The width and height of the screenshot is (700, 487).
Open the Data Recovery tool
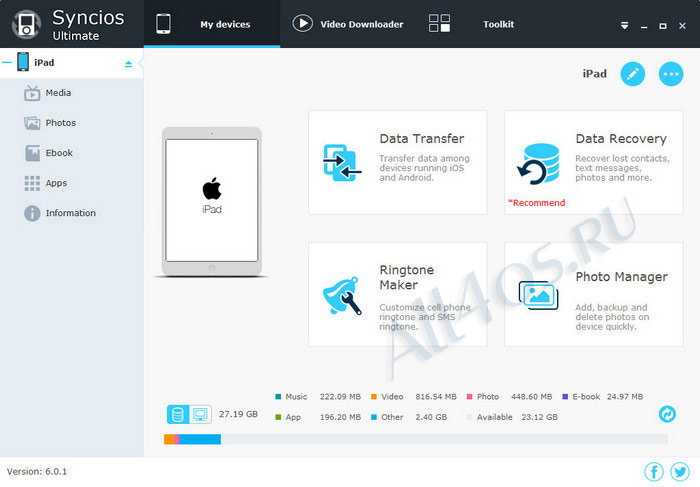click(594, 162)
